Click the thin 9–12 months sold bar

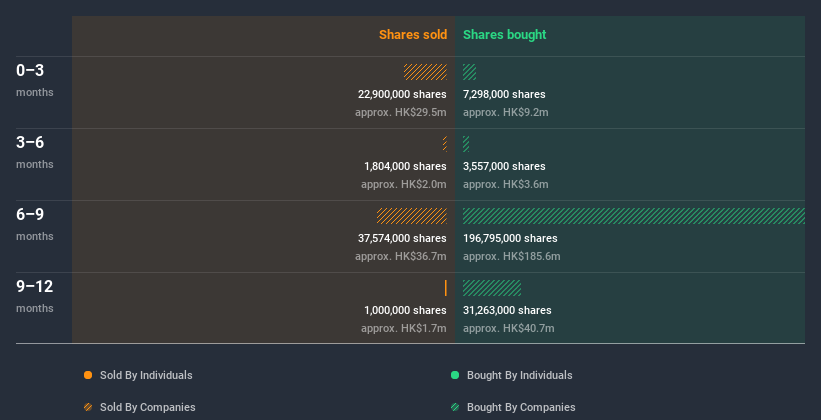(446, 288)
